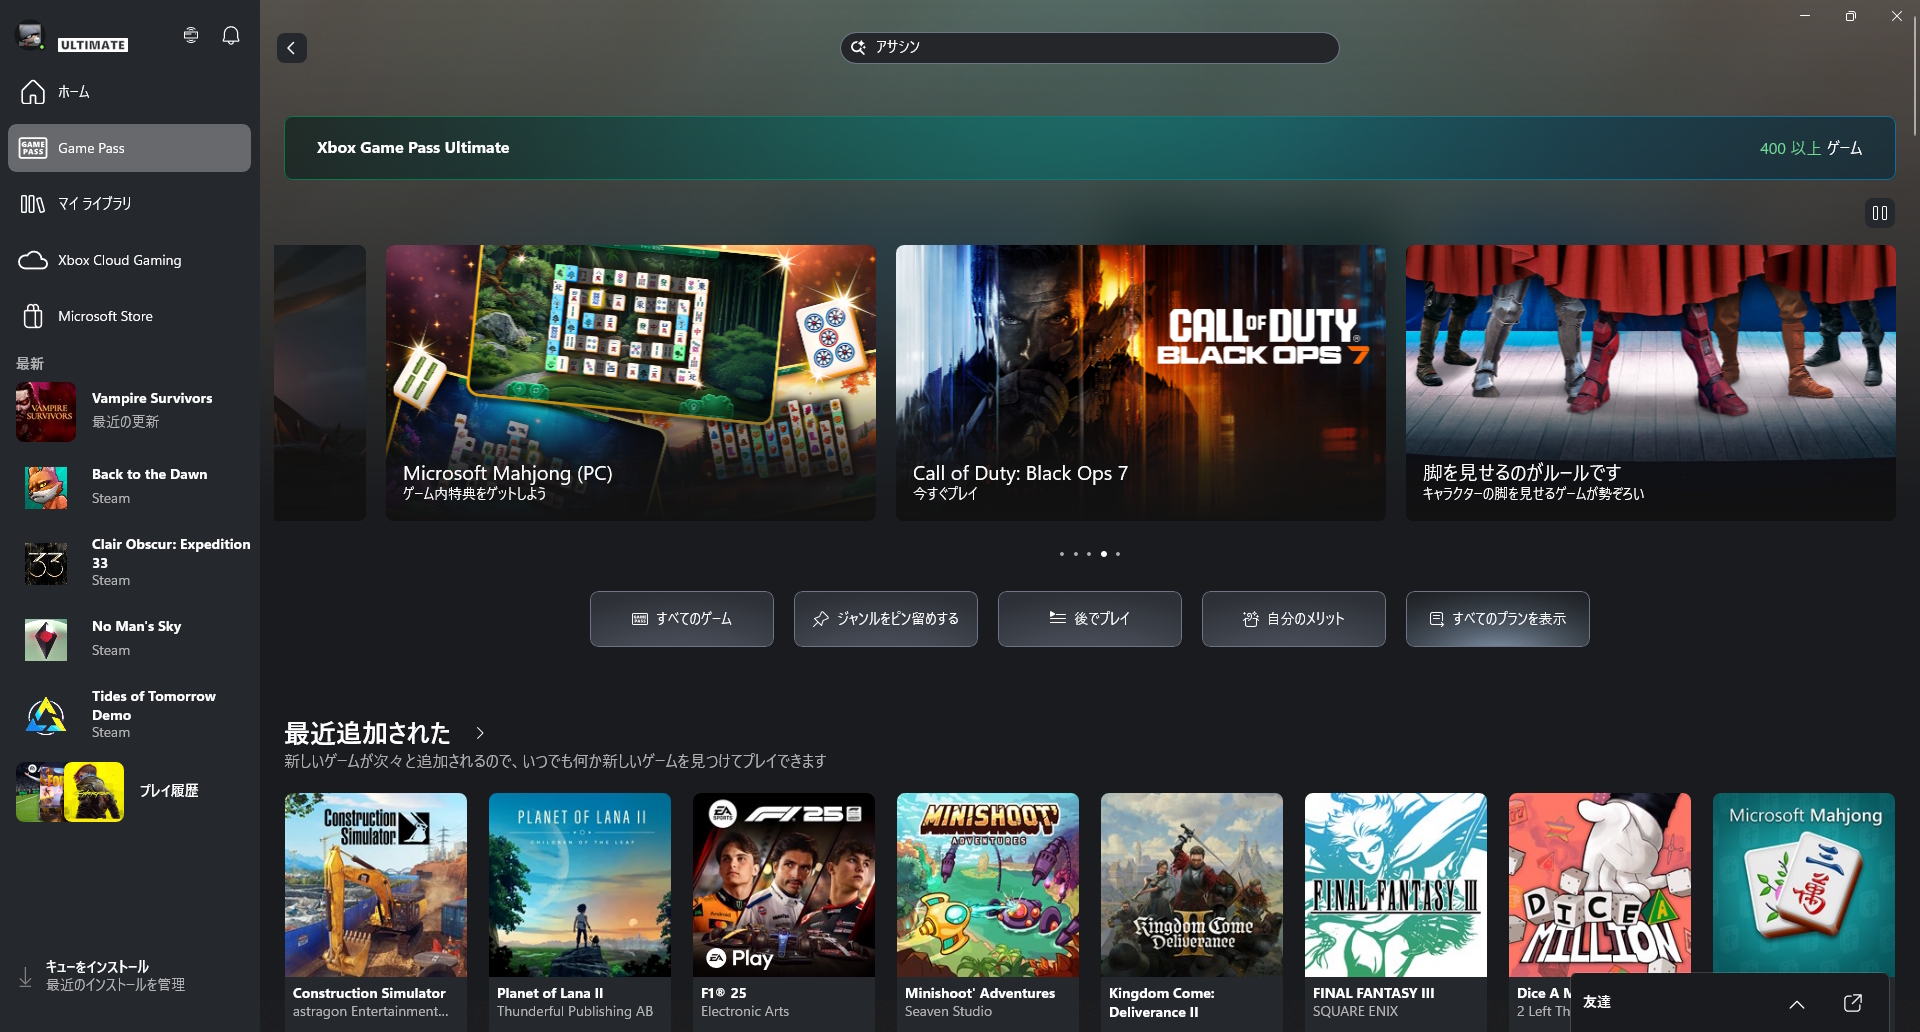Open Vampire Survivors from recent list
1920x1032 pixels.
point(129,411)
